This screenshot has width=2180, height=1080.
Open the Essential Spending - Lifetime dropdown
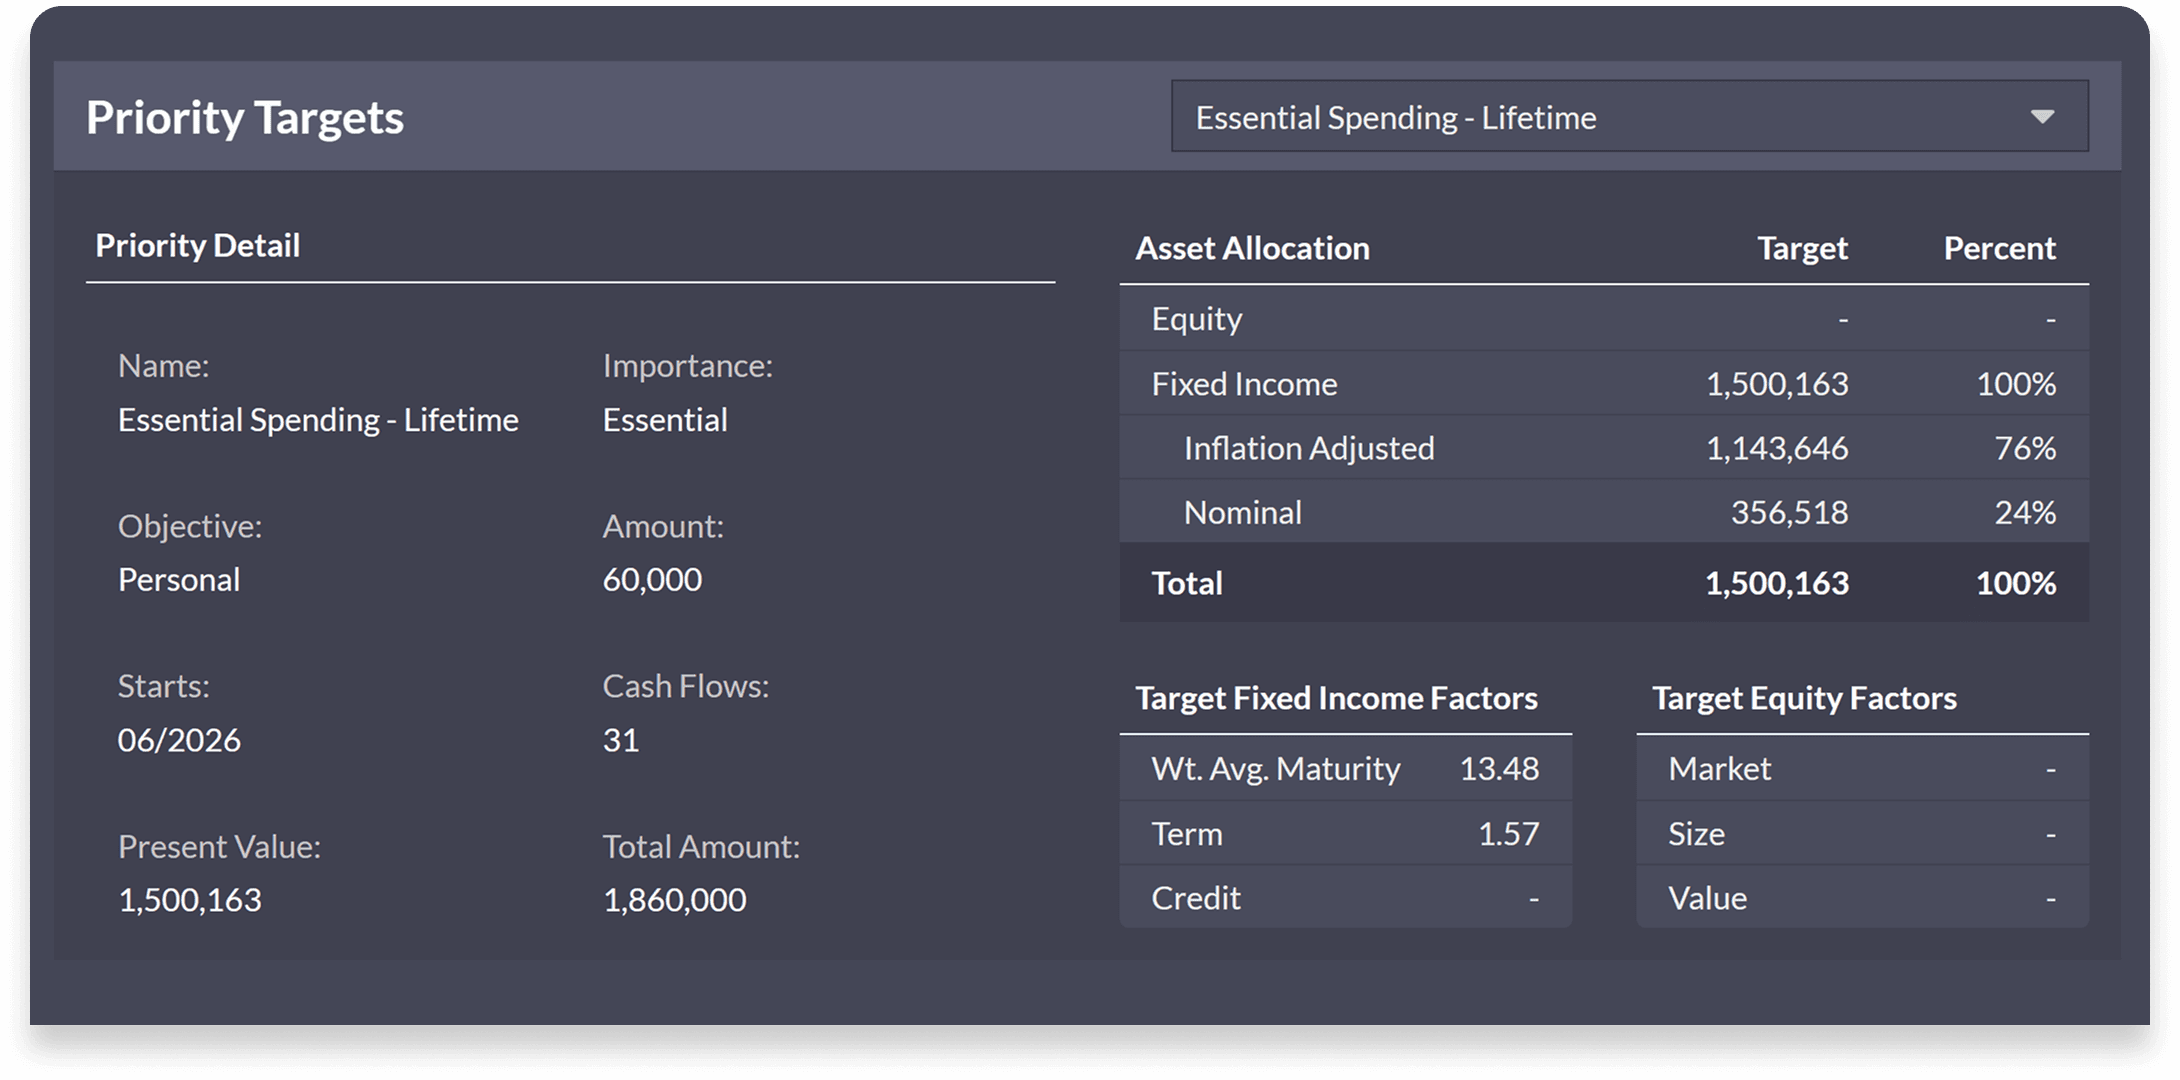point(1629,117)
